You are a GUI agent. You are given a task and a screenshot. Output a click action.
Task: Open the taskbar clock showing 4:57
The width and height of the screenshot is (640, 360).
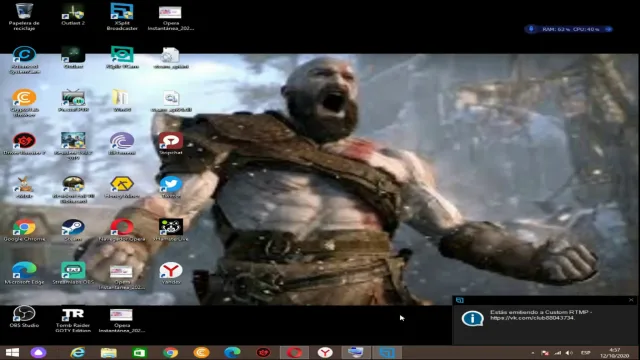614,353
